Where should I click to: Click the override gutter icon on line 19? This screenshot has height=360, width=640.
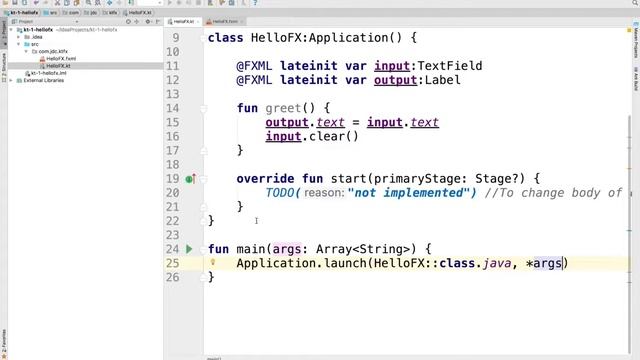point(190,179)
